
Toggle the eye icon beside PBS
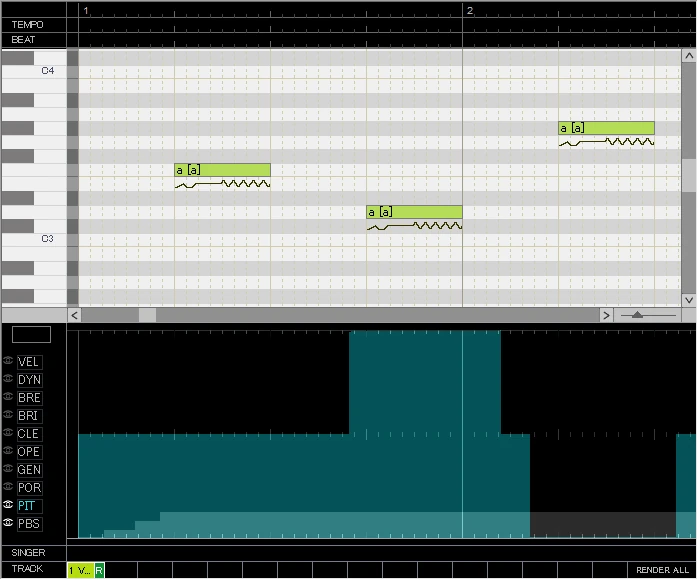(x=8, y=523)
